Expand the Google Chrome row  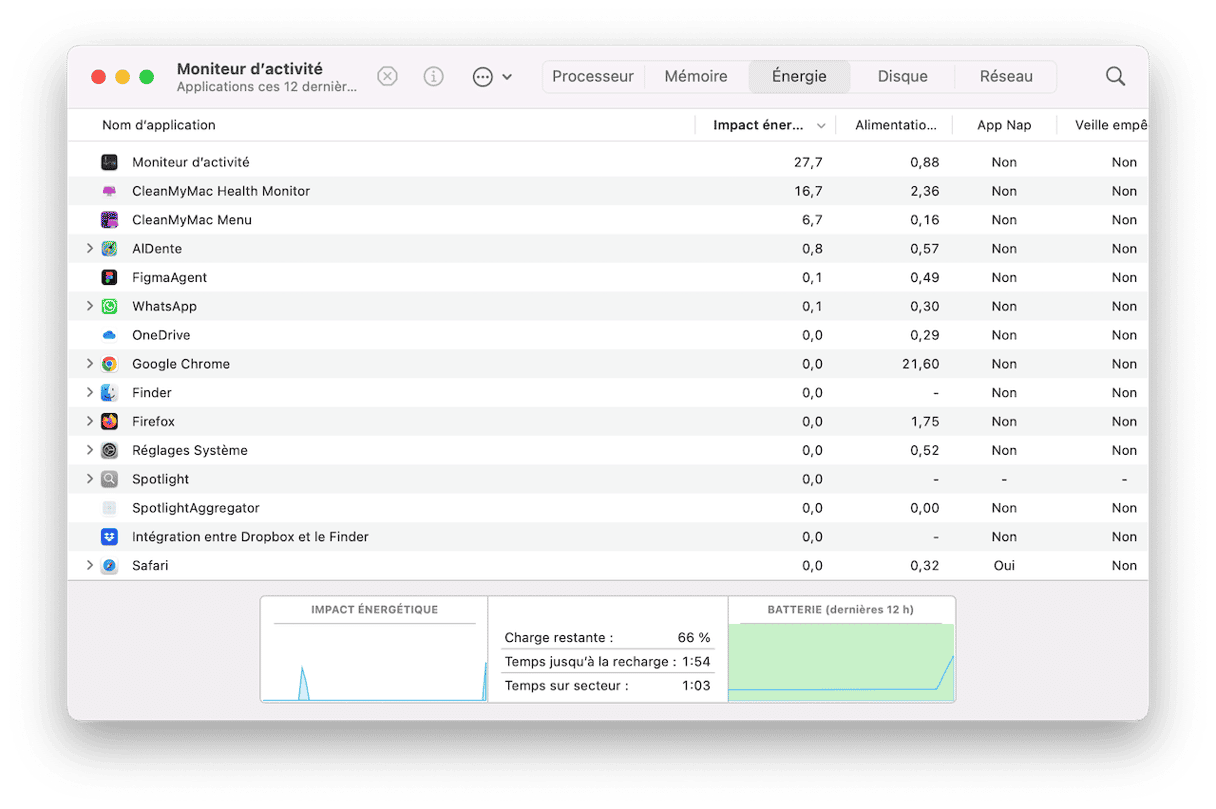(x=89, y=364)
